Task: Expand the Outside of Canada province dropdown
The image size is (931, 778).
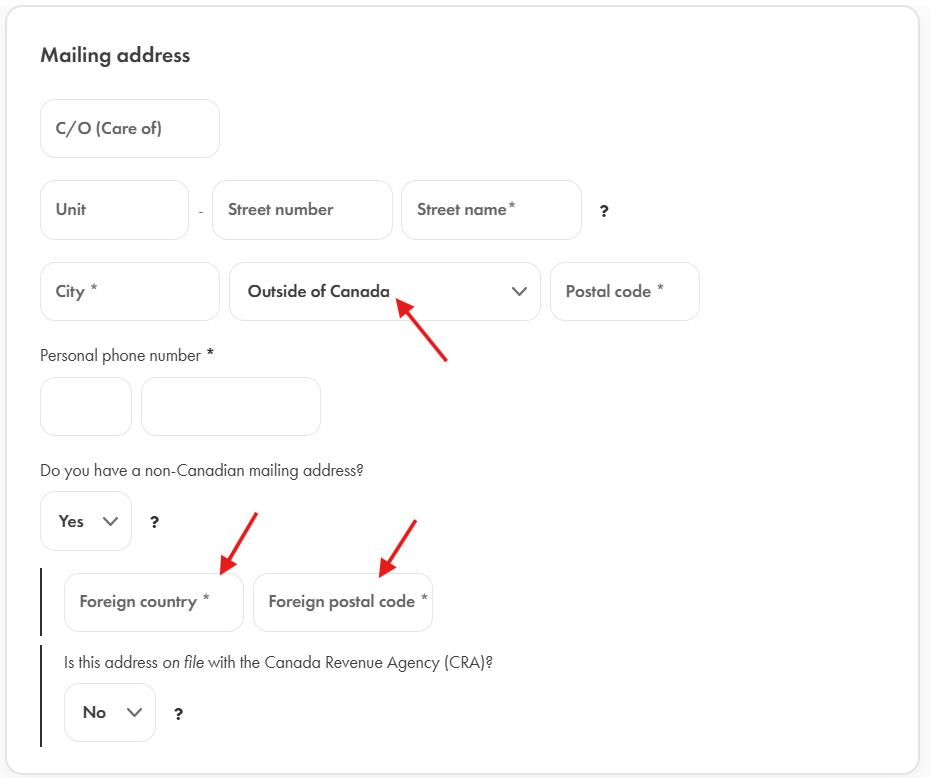Action: point(384,292)
